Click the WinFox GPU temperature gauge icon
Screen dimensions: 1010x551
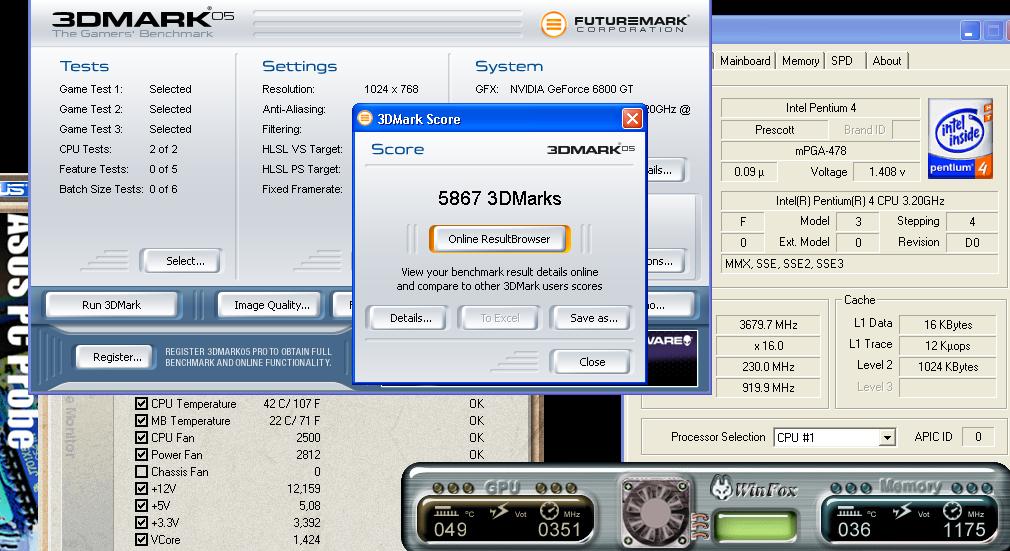(x=446, y=512)
